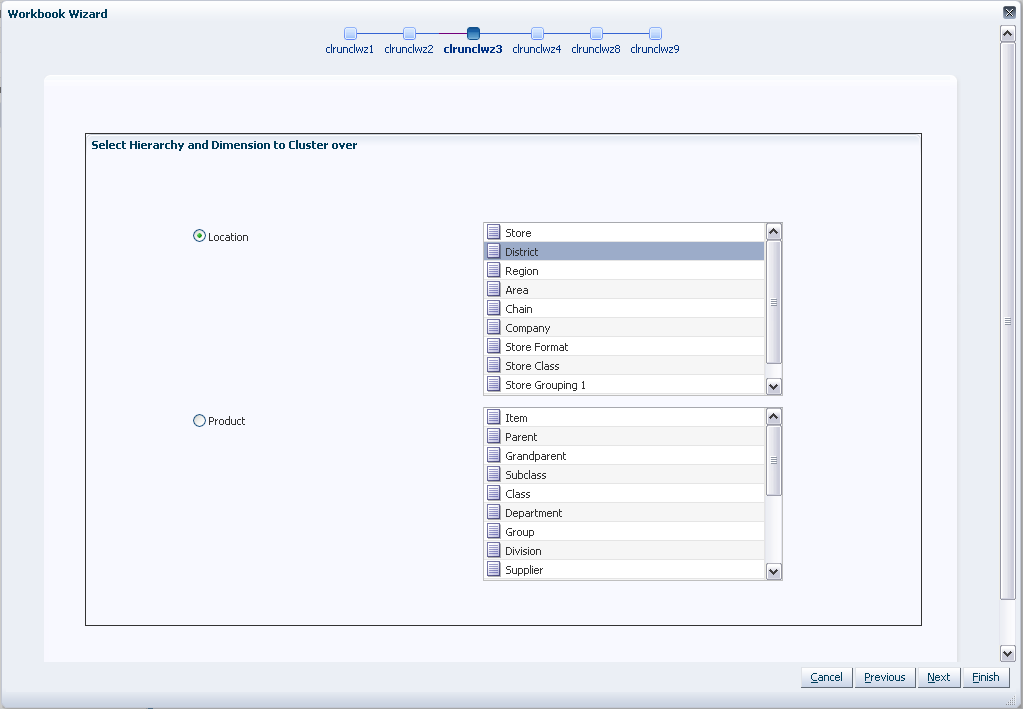Click Location list scroll up arrow
Screen dimensions: 1023x709
point(774,232)
